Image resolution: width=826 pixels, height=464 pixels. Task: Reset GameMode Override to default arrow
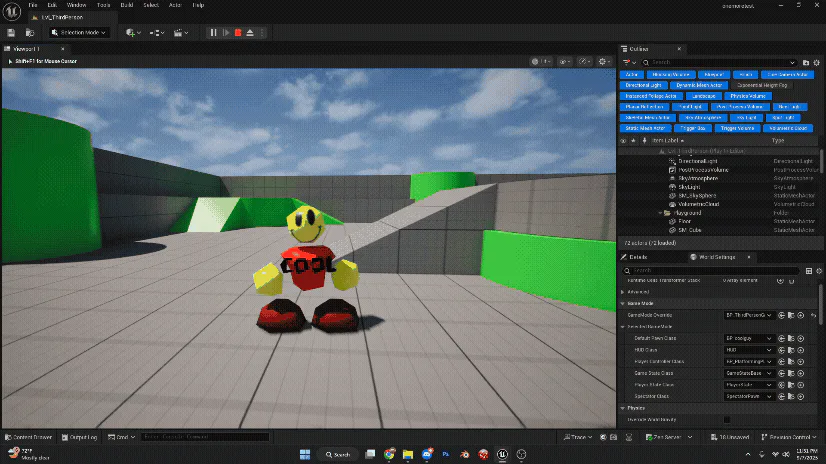814,315
